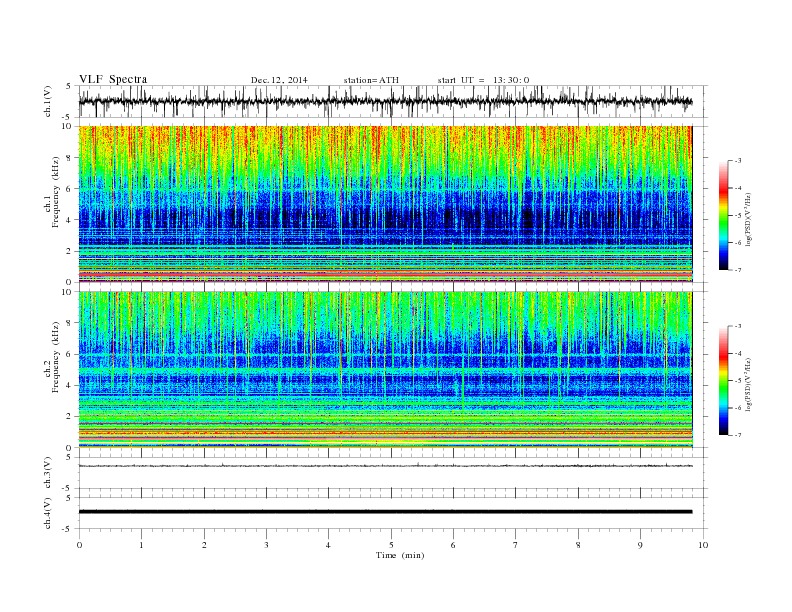Click time axis tick label '4'
Screen dimensions: 792x612
click(x=329, y=545)
